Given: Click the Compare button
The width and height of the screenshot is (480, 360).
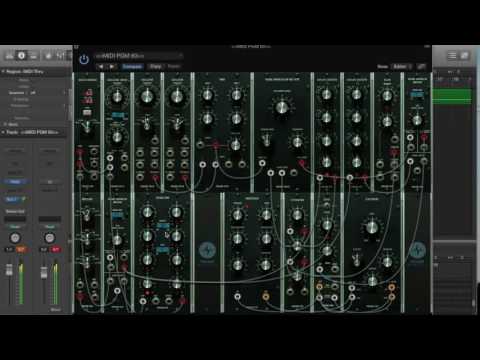Looking at the screenshot, I should [132, 67].
